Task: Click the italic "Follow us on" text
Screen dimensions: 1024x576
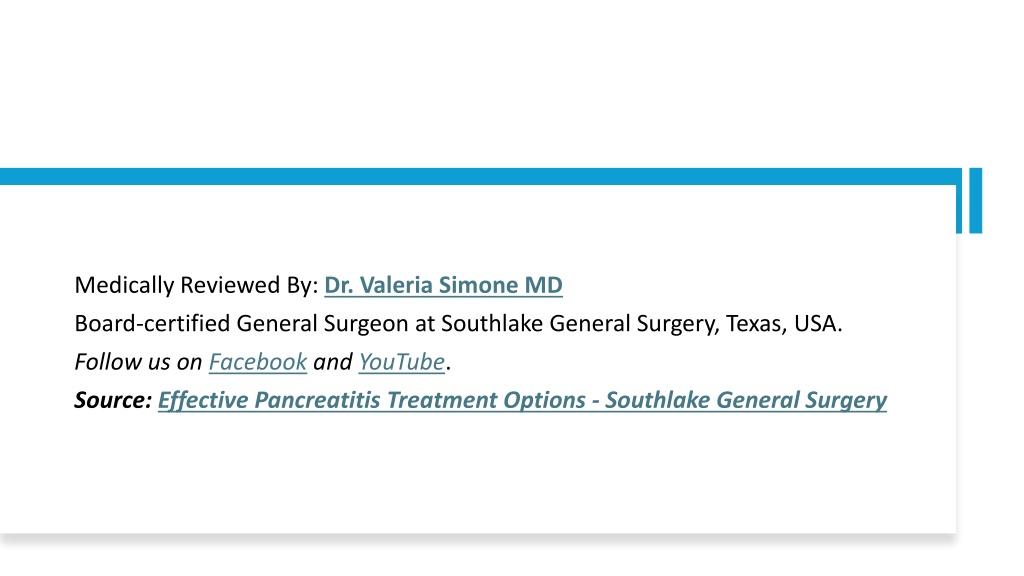Action: point(138,362)
